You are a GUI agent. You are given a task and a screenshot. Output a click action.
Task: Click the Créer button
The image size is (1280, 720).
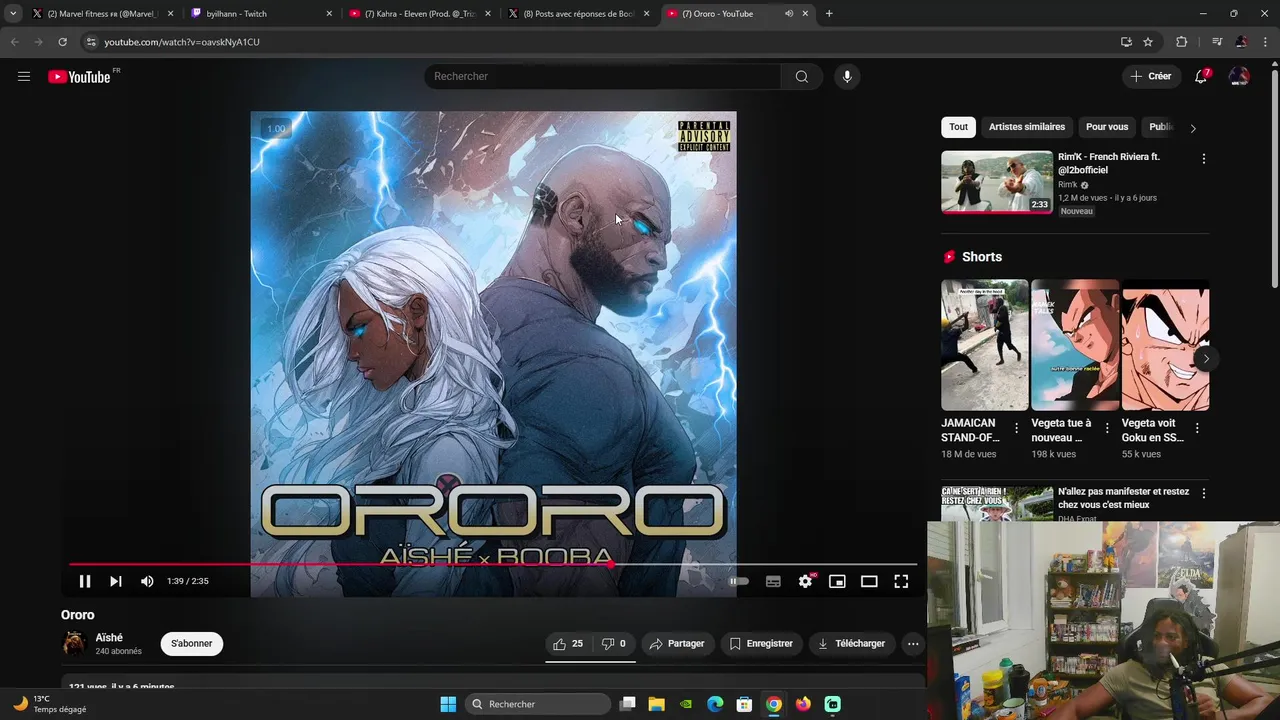pyautogui.click(x=1150, y=77)
